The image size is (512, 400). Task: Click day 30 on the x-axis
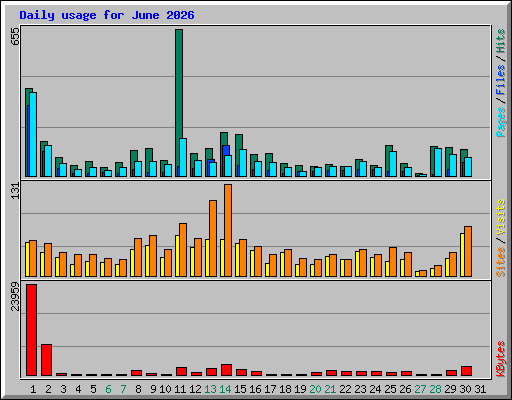tap(465, 389)
